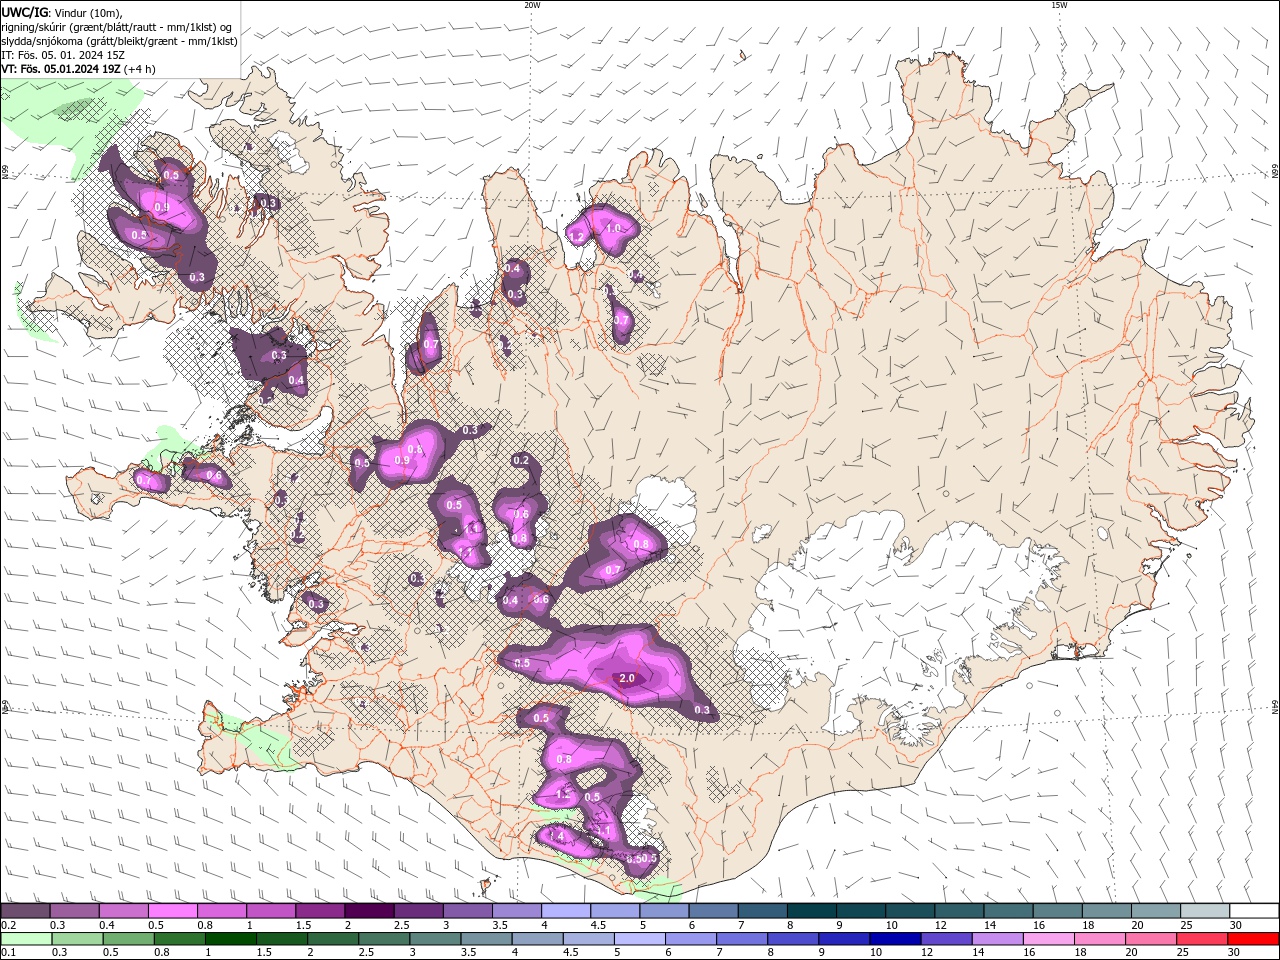Choose the snow legend swatch starting at 18
Viewport: 1280px width, 960px height.
1106,911
